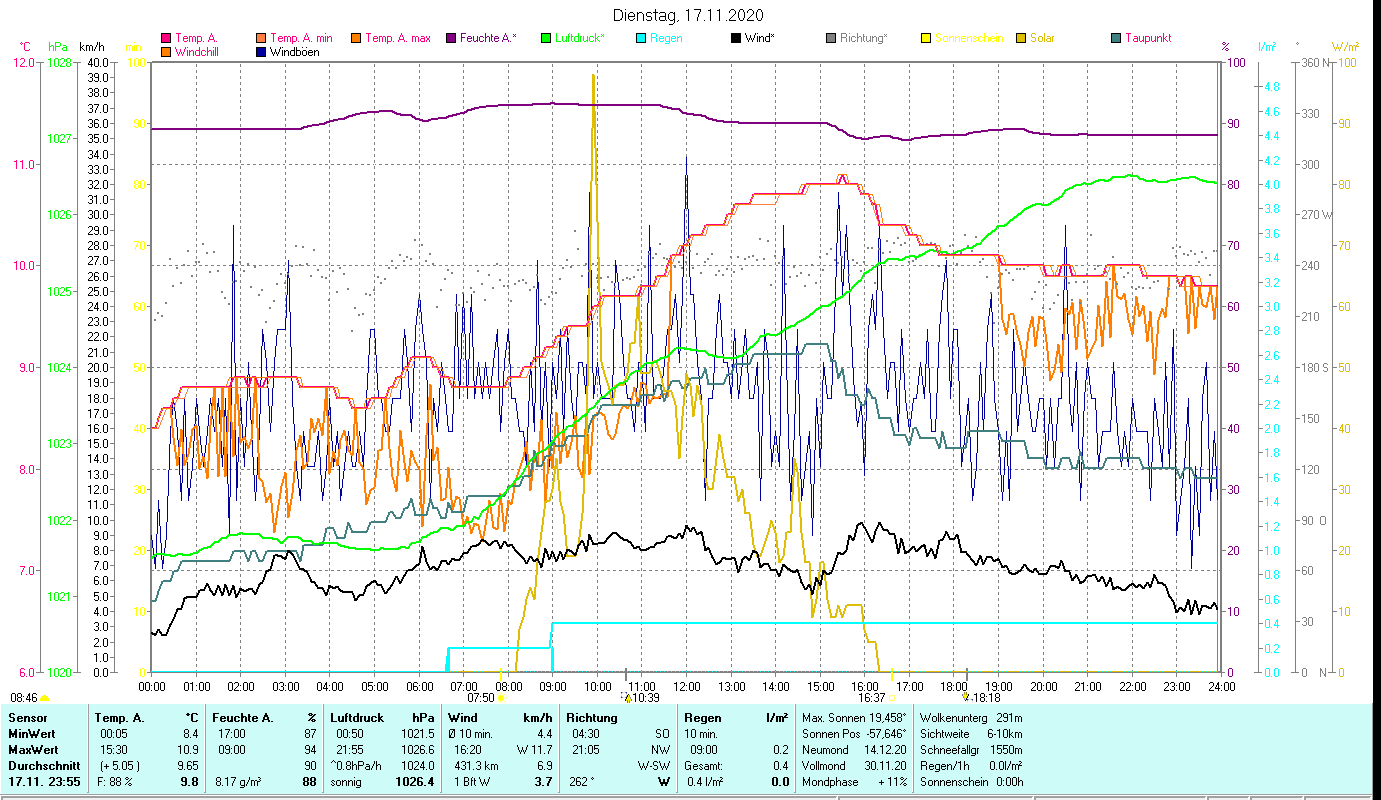Click the '1 Bft W' wind strength
The height and width of the screenshot is (800, 1381).
pyautogui.click(x=474, y=782)
